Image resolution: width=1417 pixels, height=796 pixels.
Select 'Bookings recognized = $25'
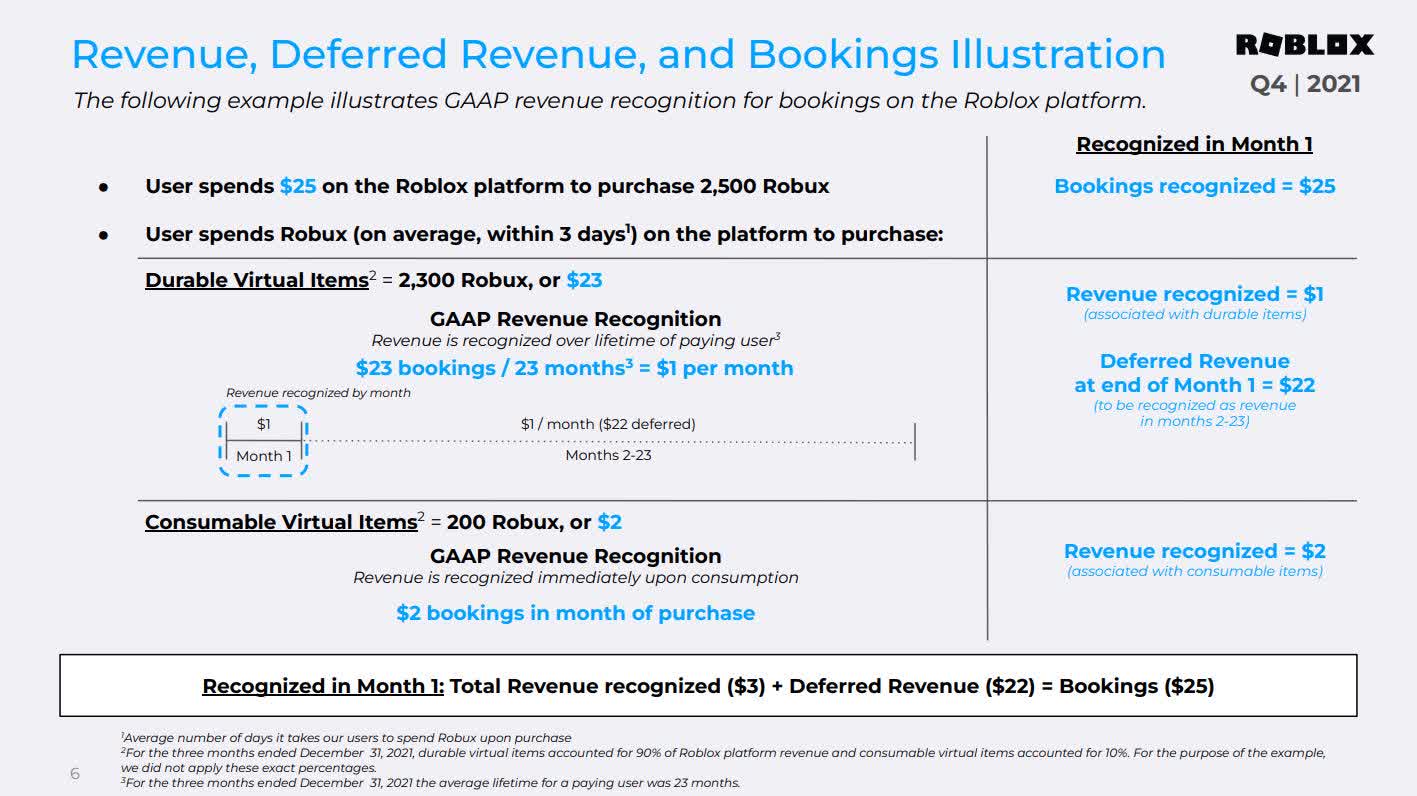pyautogui.click(x=1195, y=186)
